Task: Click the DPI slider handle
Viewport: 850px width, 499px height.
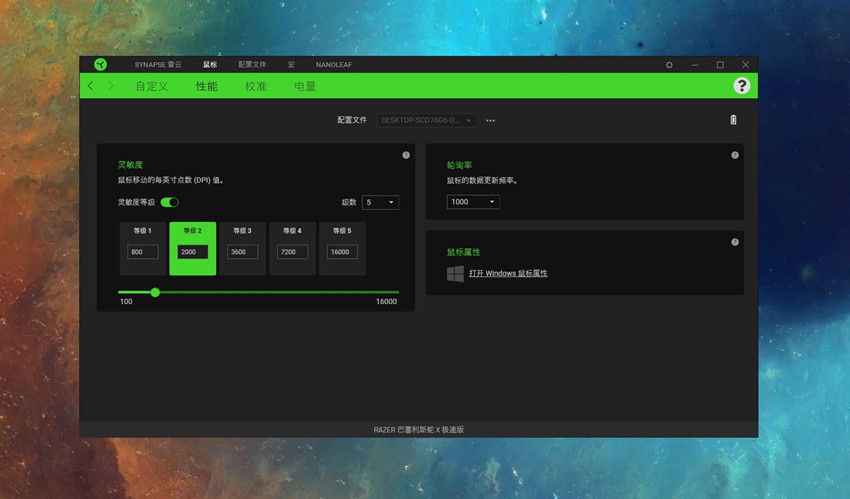Action: point(155,292)
